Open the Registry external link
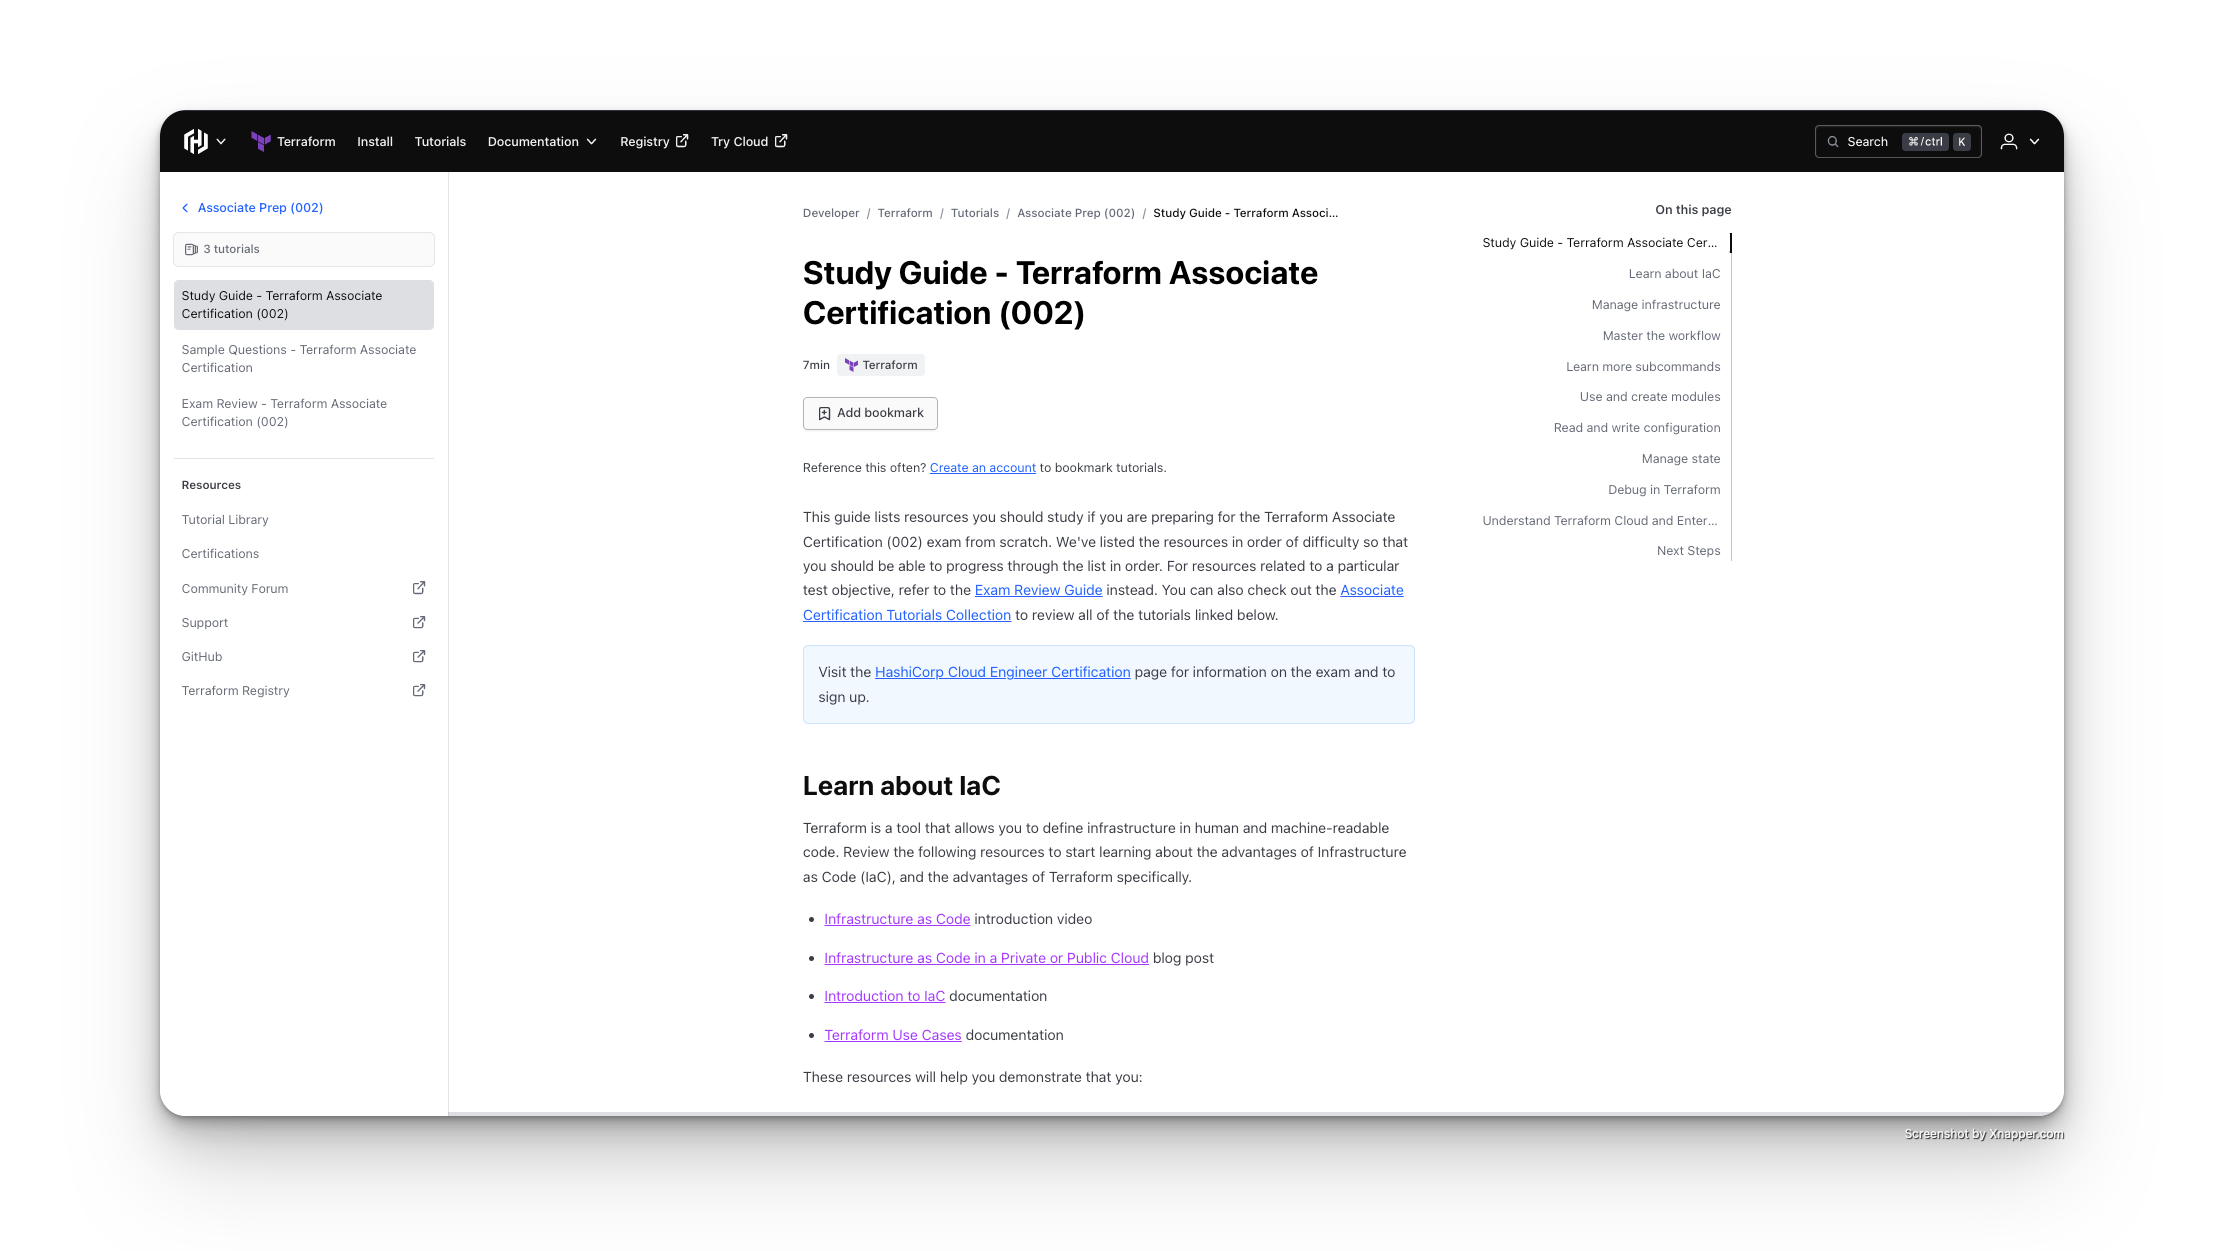2224x1251 pixels. point(654,142)
